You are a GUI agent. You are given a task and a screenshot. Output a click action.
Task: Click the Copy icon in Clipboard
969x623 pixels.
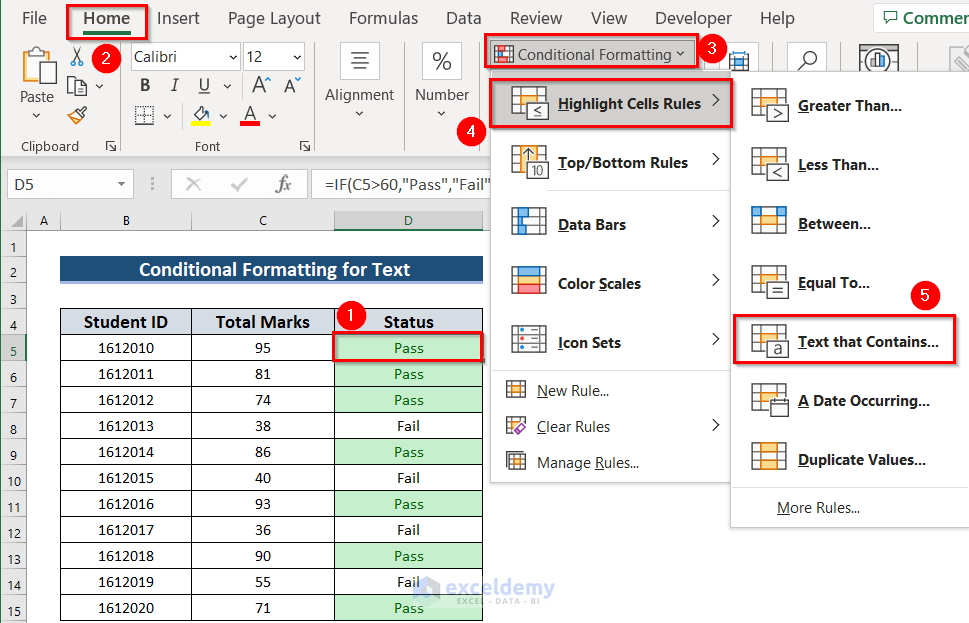pyautogui.click(x=77, y=86)
